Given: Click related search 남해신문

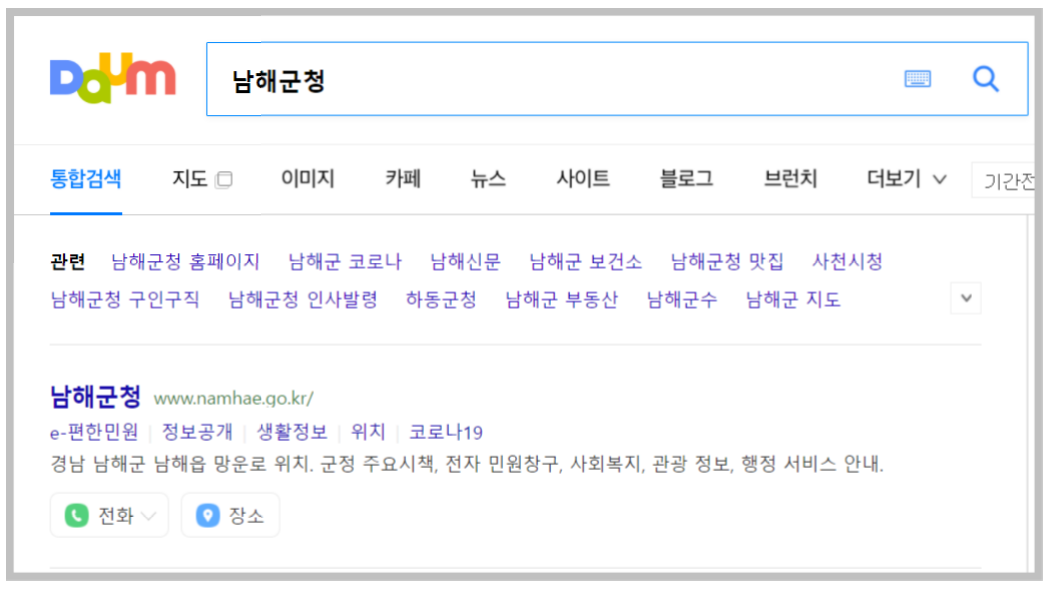Looking at the screenshot, I should 465,261.
